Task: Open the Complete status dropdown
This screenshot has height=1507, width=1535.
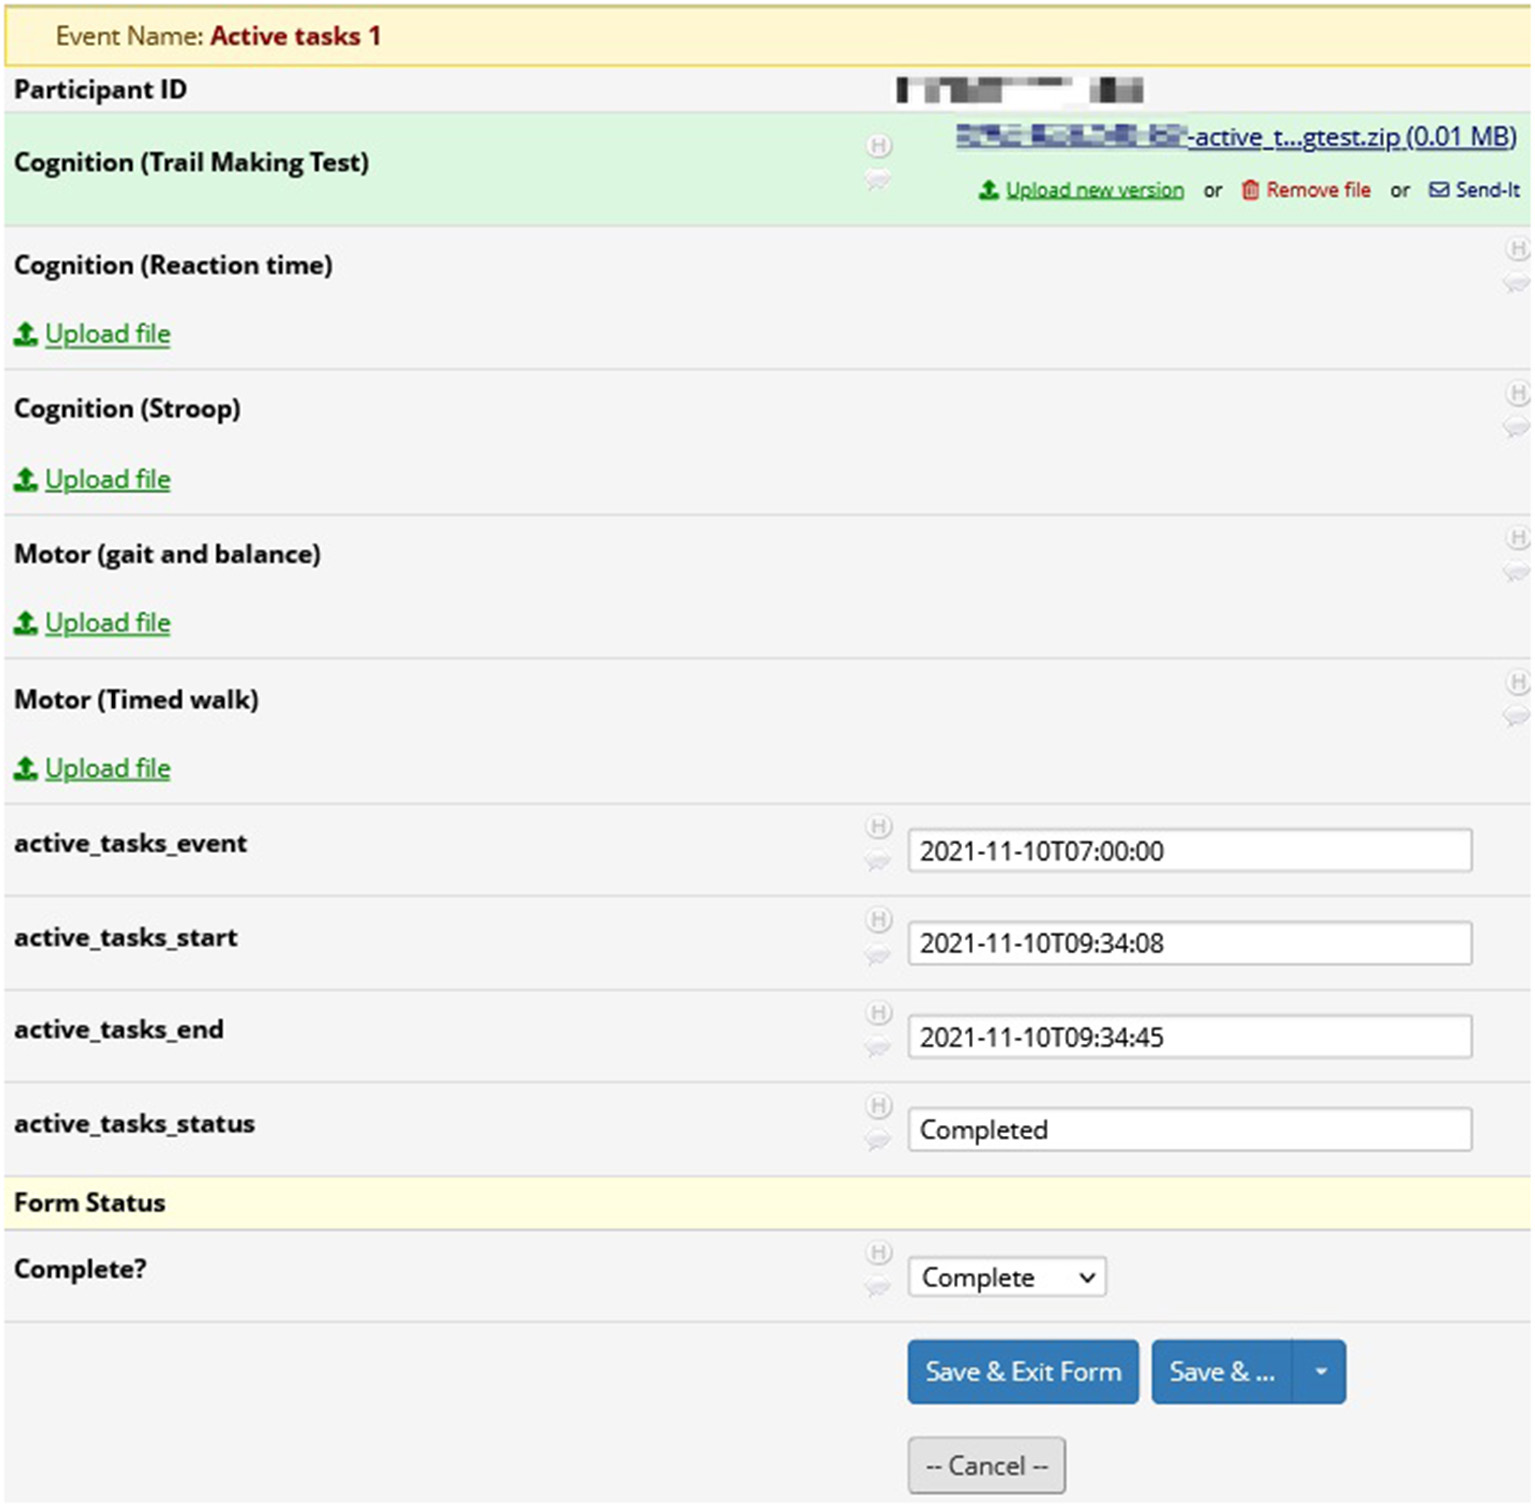Action: [1006, 1277]
